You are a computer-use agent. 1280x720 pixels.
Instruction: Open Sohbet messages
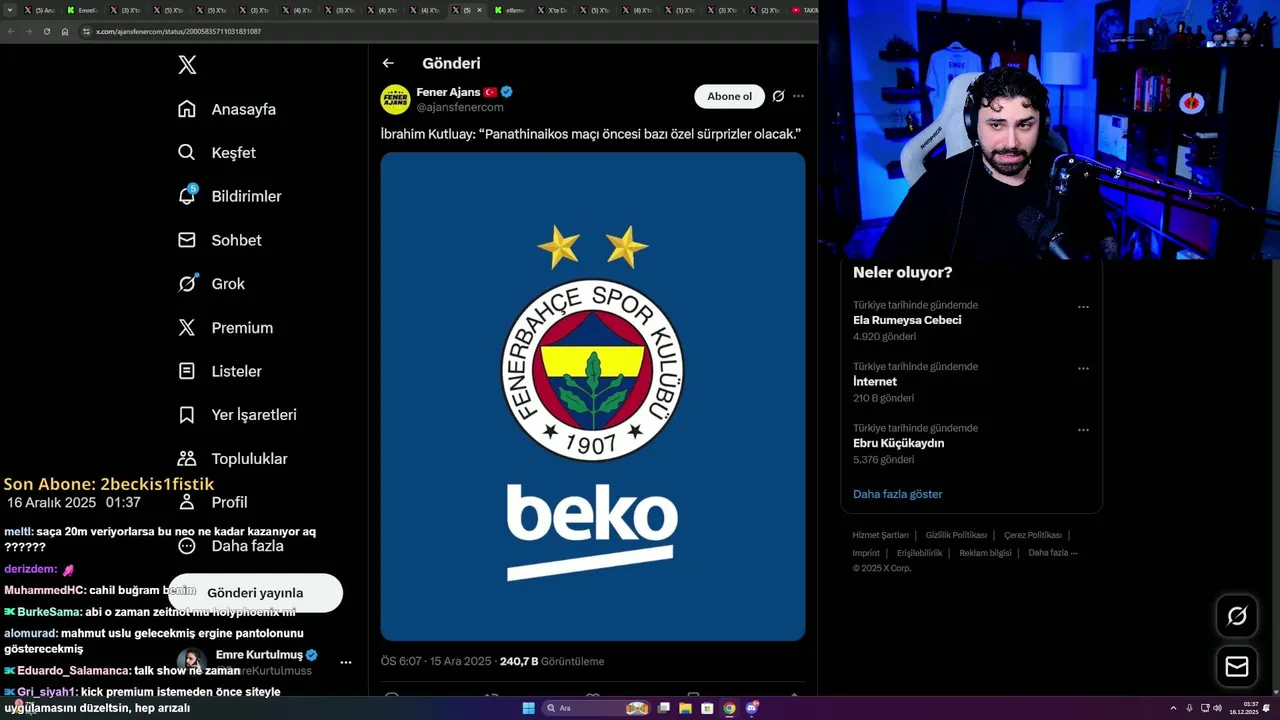point(219,240)
